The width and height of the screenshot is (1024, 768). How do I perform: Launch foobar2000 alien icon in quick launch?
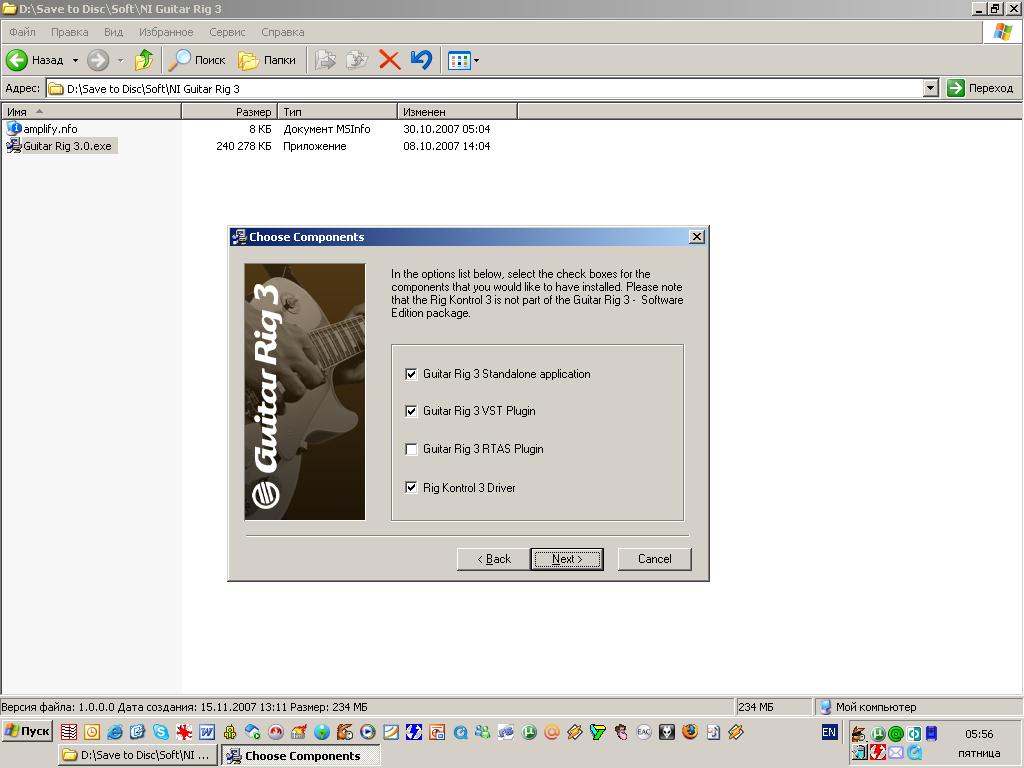click(x=667, y=732)
